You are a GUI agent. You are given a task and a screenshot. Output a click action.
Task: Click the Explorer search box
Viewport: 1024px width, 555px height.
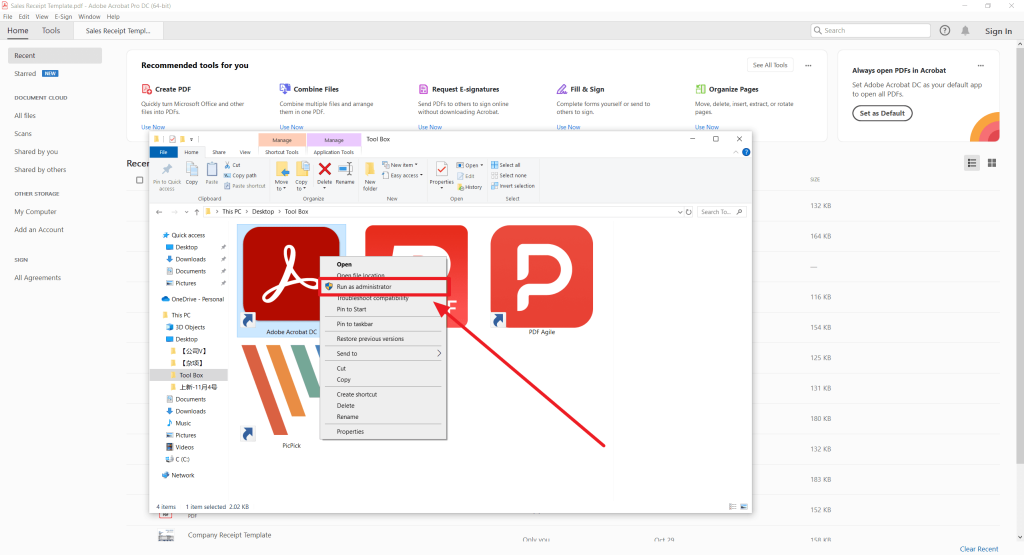click(722, 212)
